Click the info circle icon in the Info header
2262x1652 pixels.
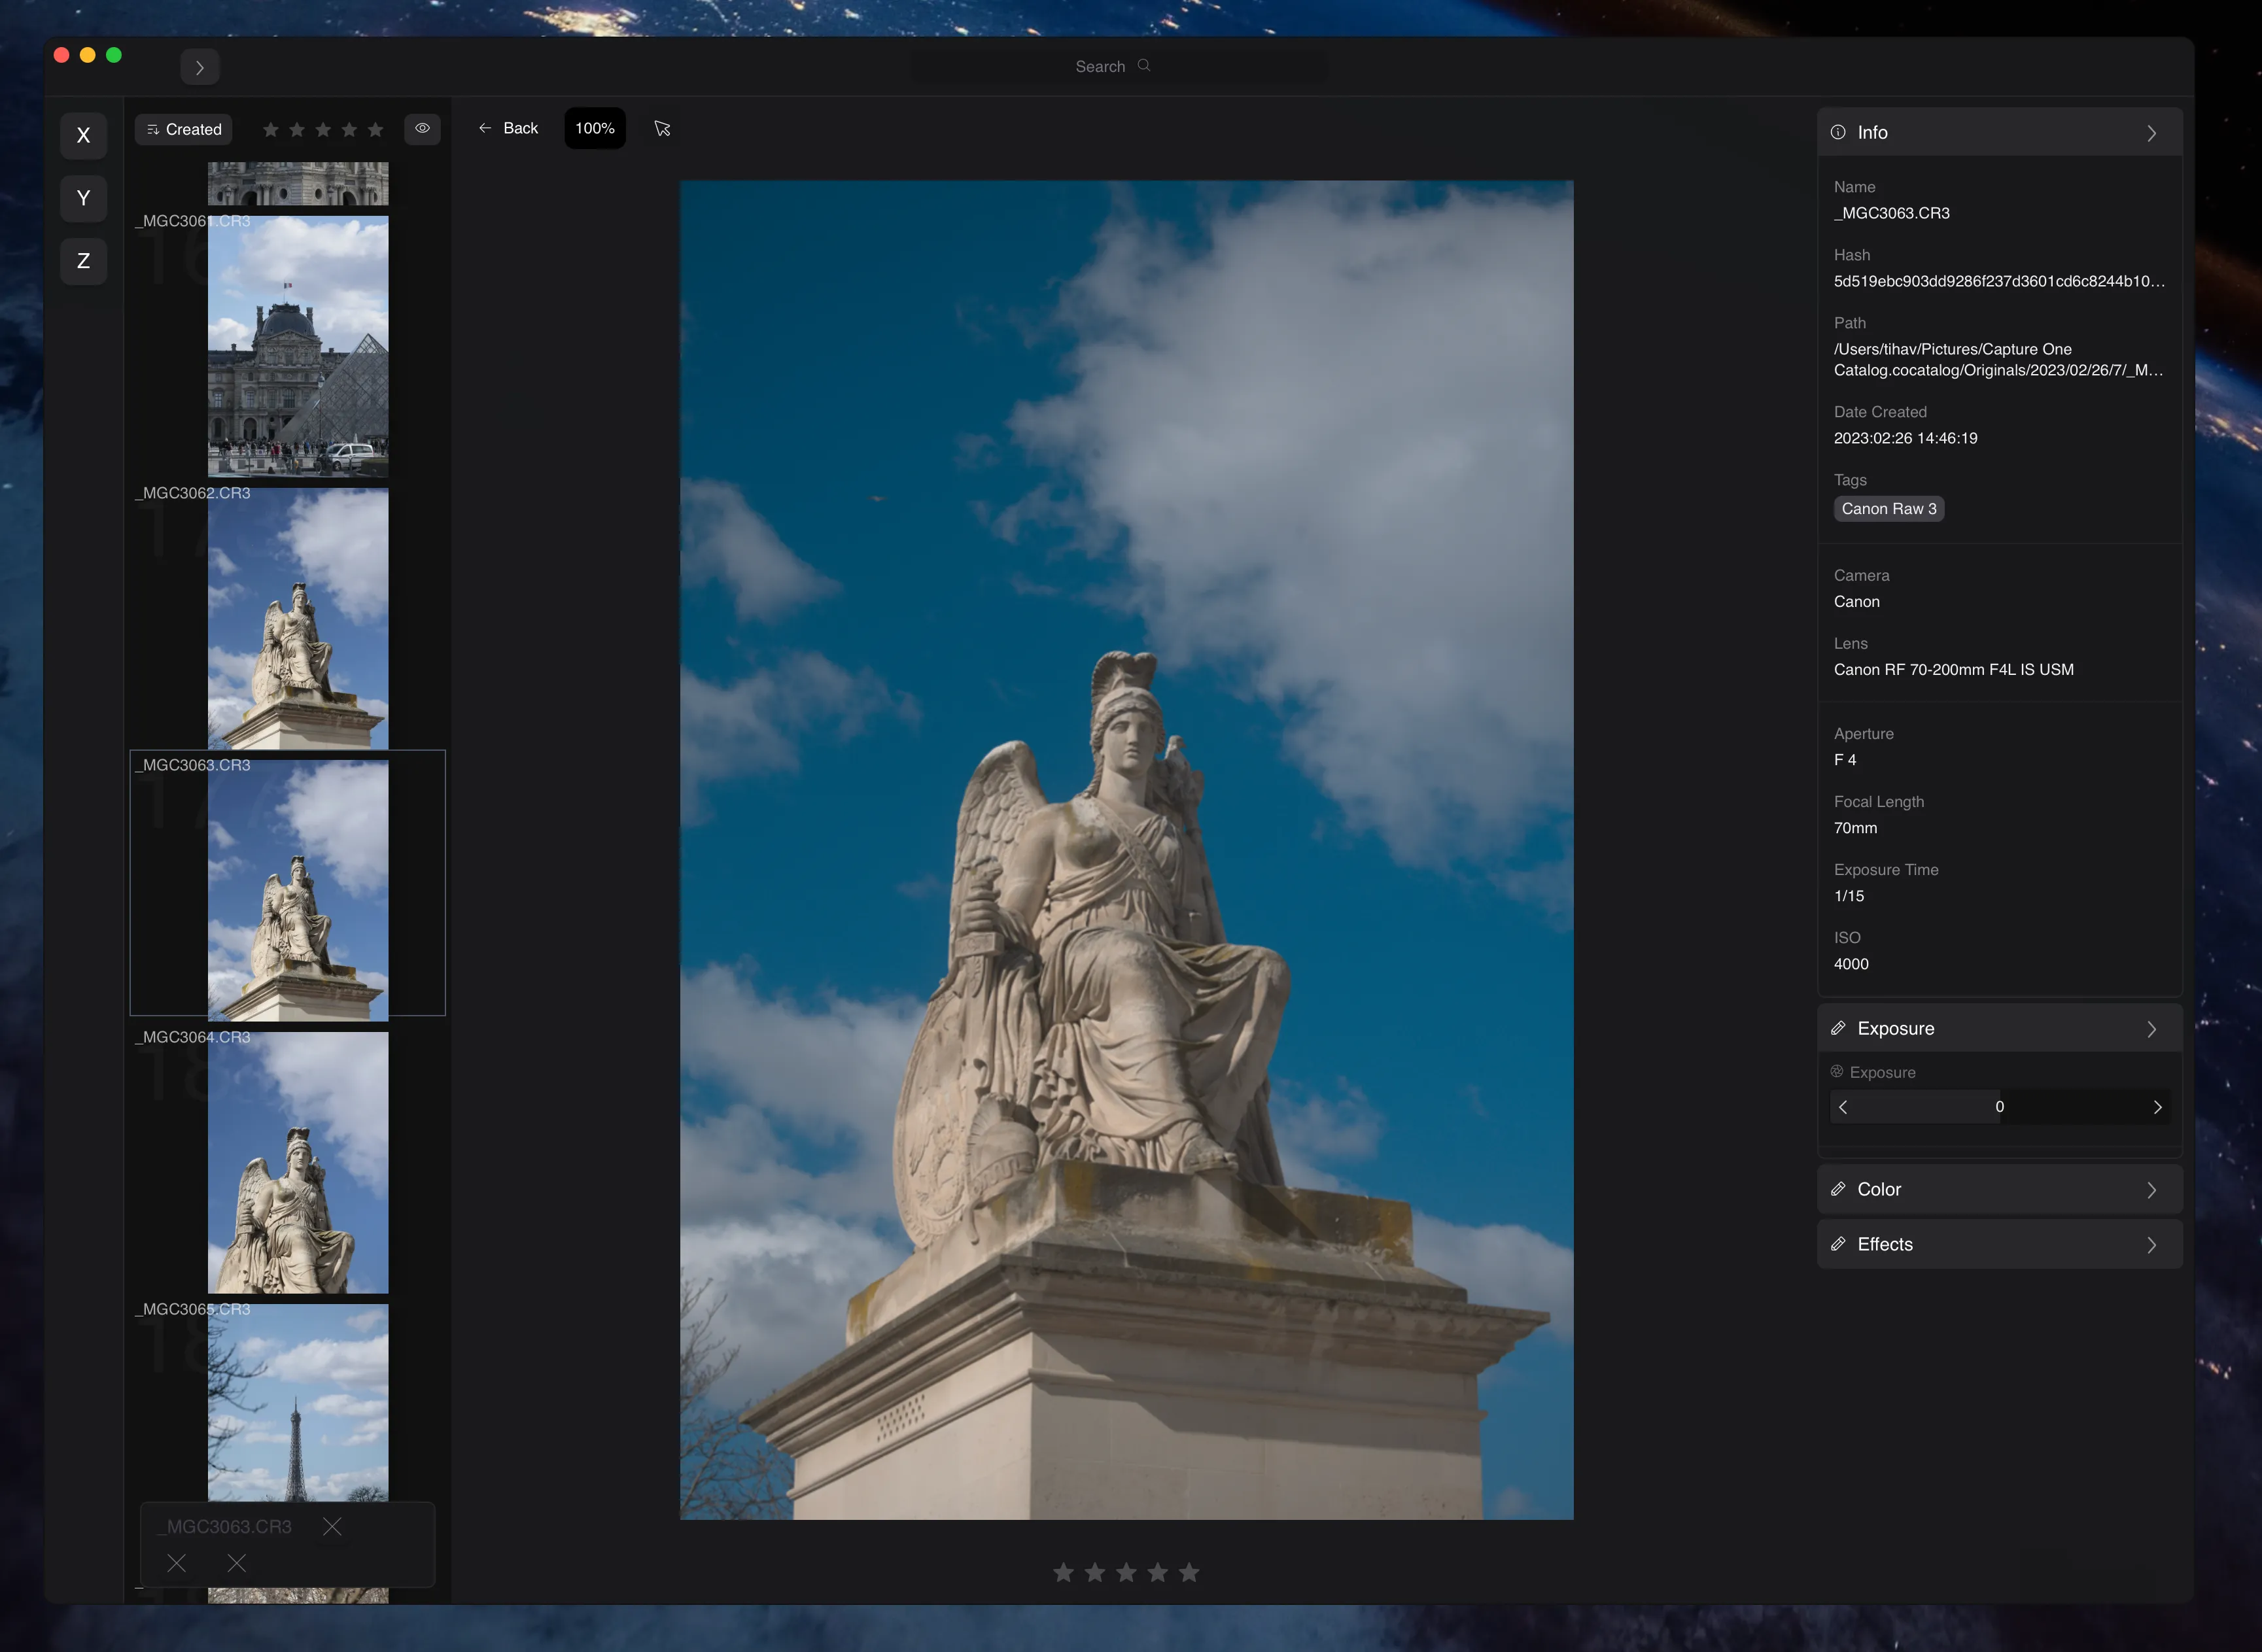(x=1838, y=132)
